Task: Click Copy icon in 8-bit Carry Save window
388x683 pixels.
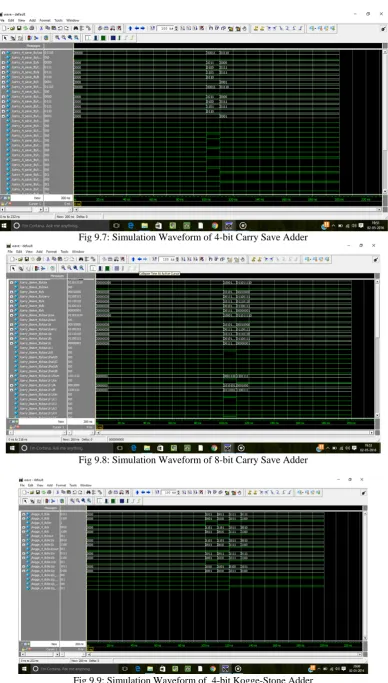Action: [54, 259]
